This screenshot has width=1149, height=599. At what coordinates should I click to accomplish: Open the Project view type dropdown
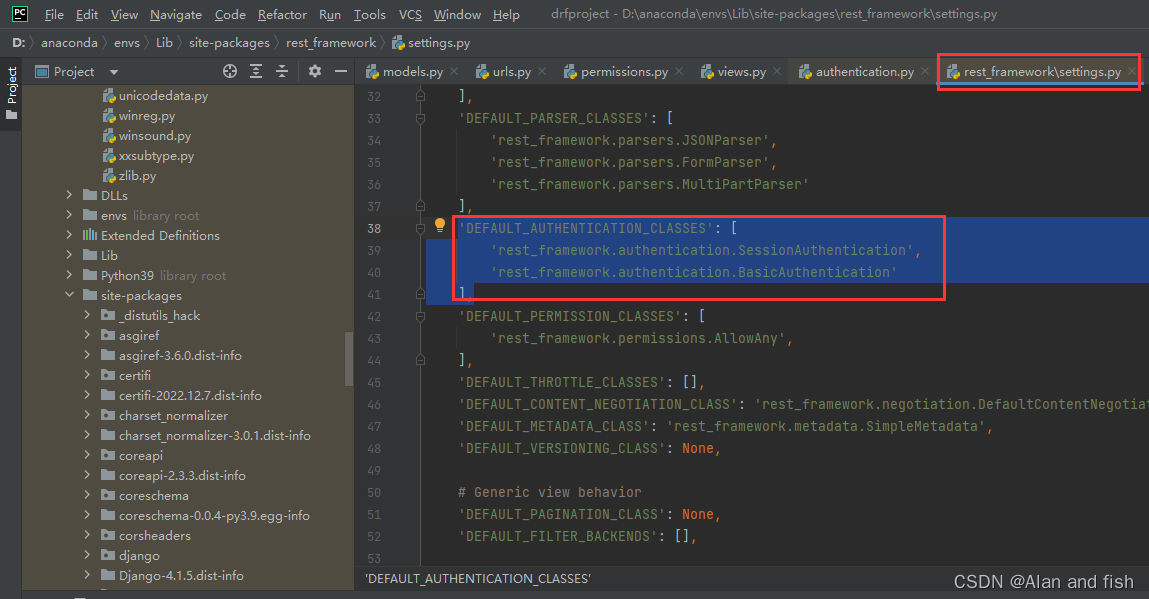[x=112, y=71]
